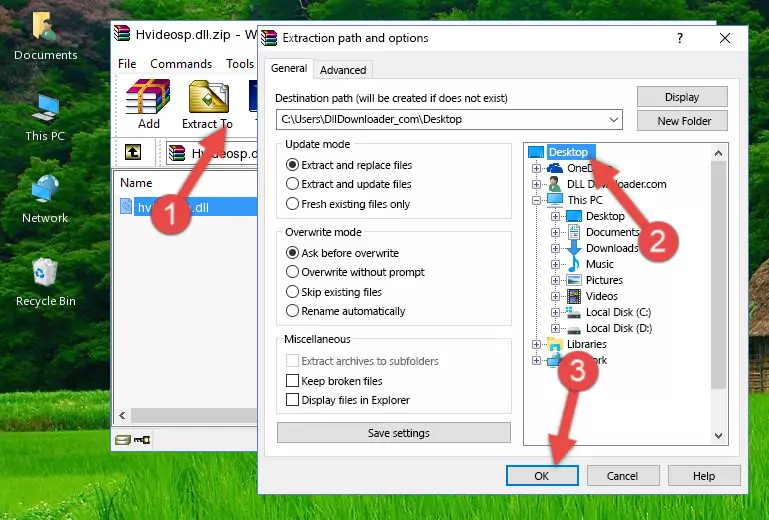769x520 pixels.
Task: Click the Libraries folder icon in tree
Action: (555, 344)
